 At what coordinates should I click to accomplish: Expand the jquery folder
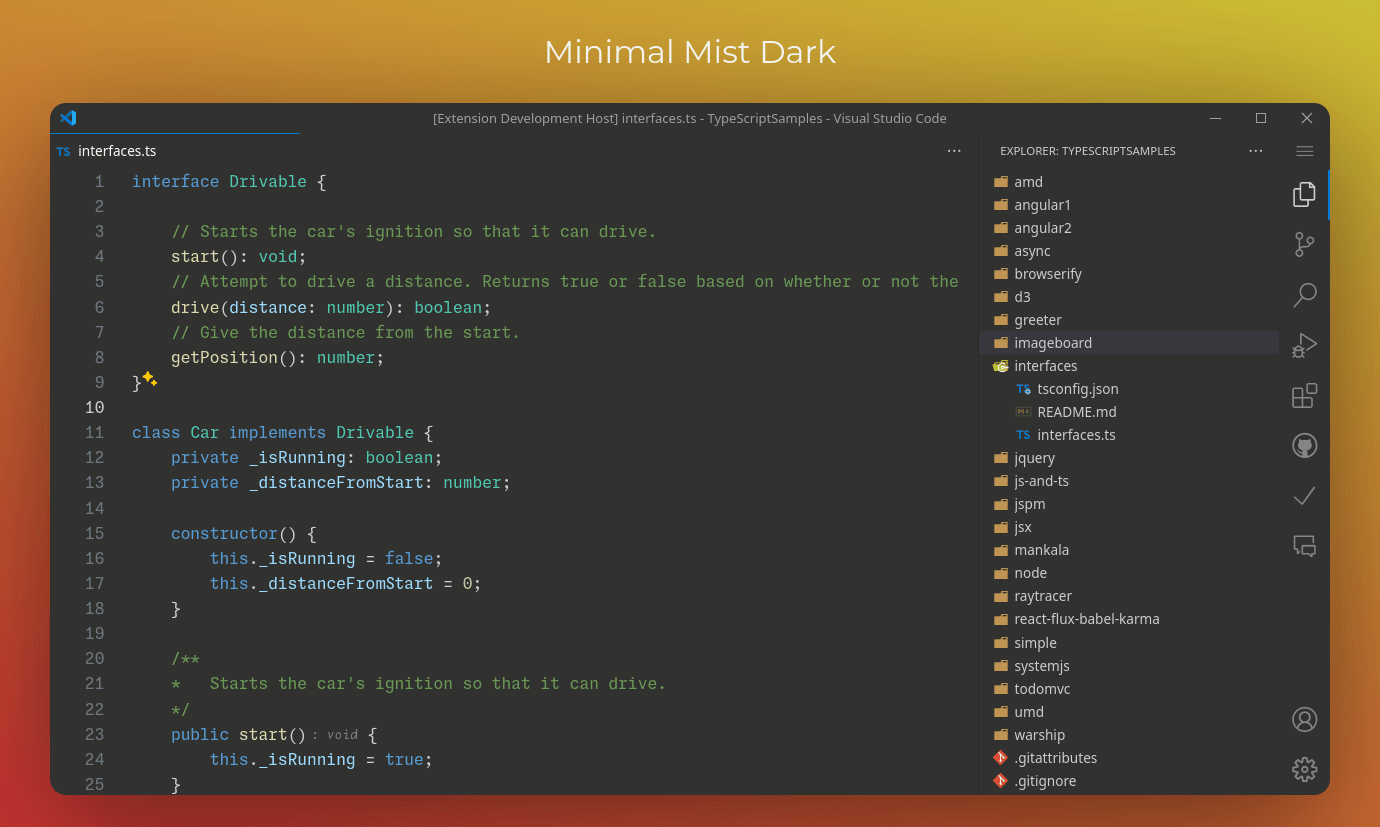1034,457
